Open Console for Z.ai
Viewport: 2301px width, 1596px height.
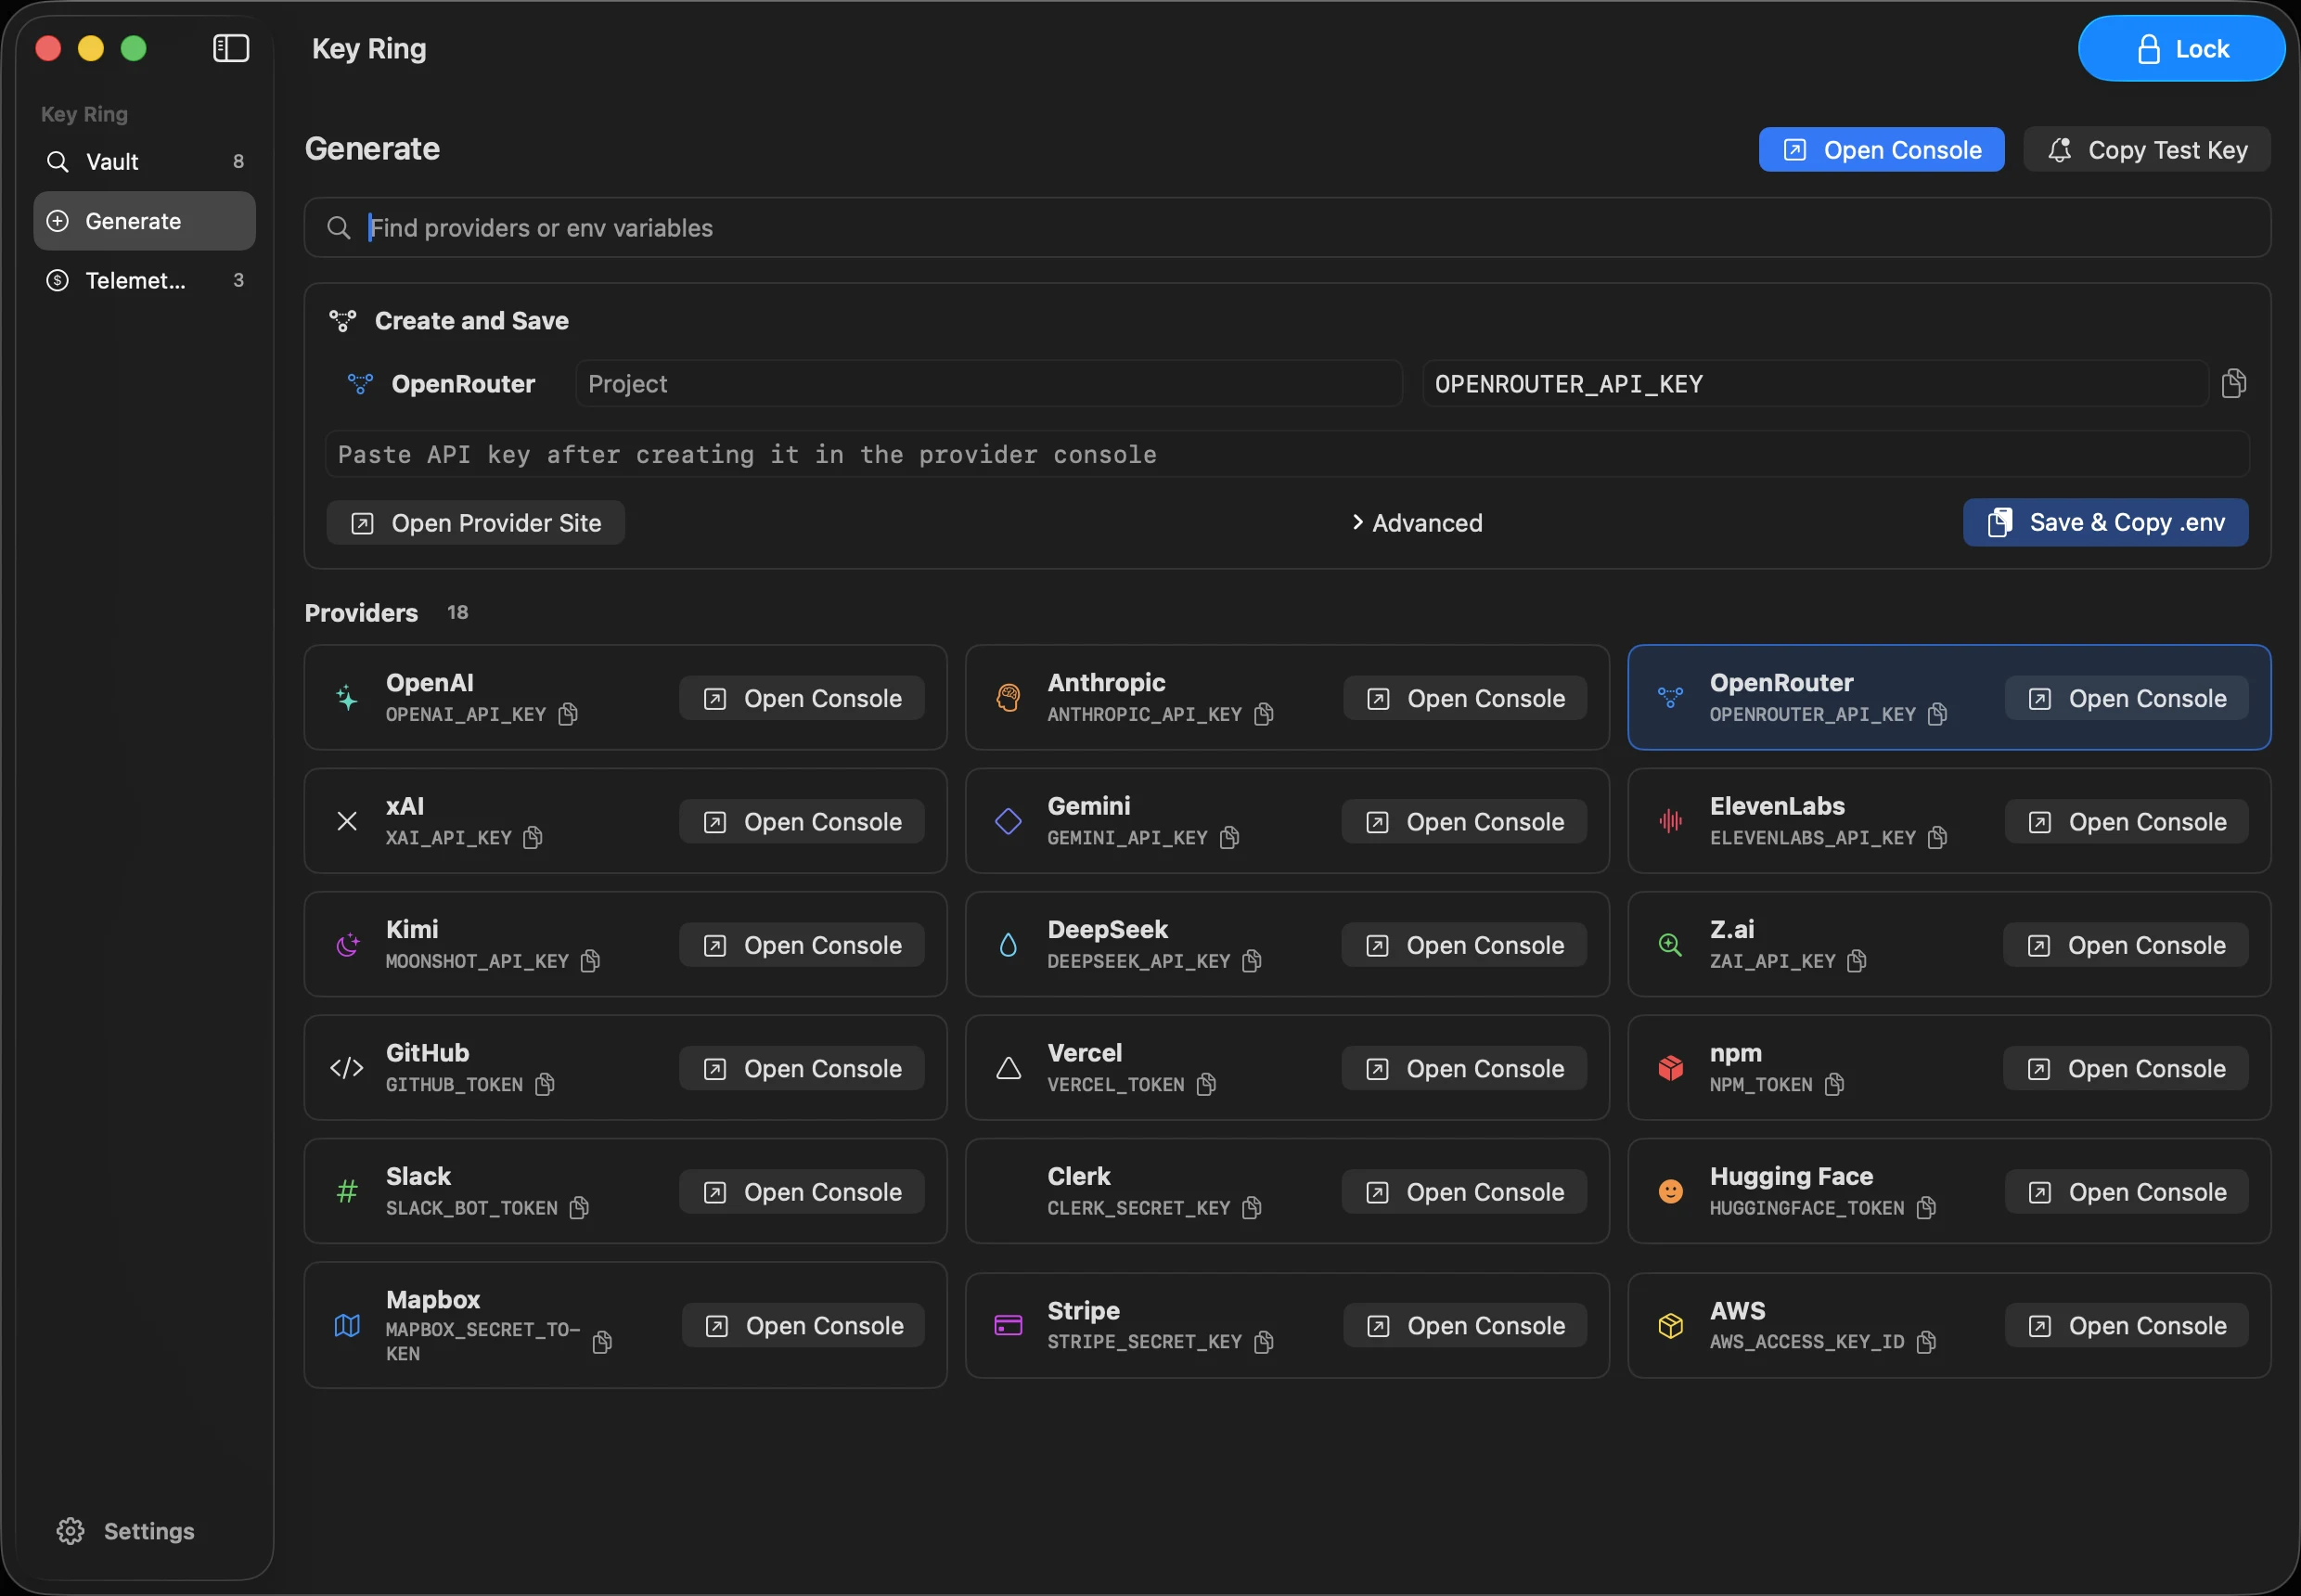point(2126,945)
